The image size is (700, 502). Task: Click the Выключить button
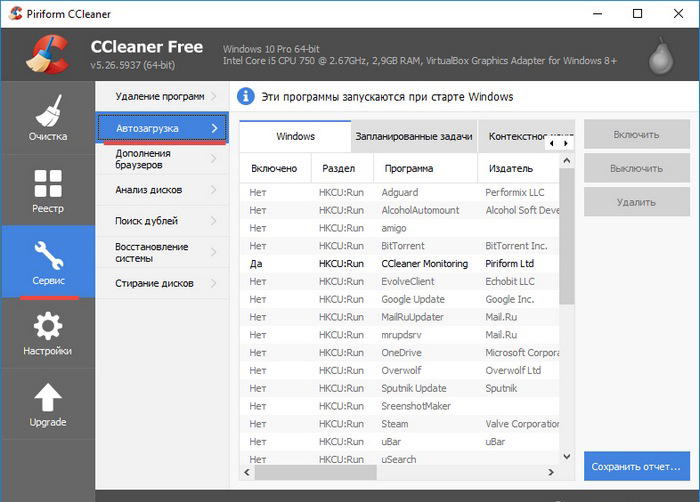637,168
